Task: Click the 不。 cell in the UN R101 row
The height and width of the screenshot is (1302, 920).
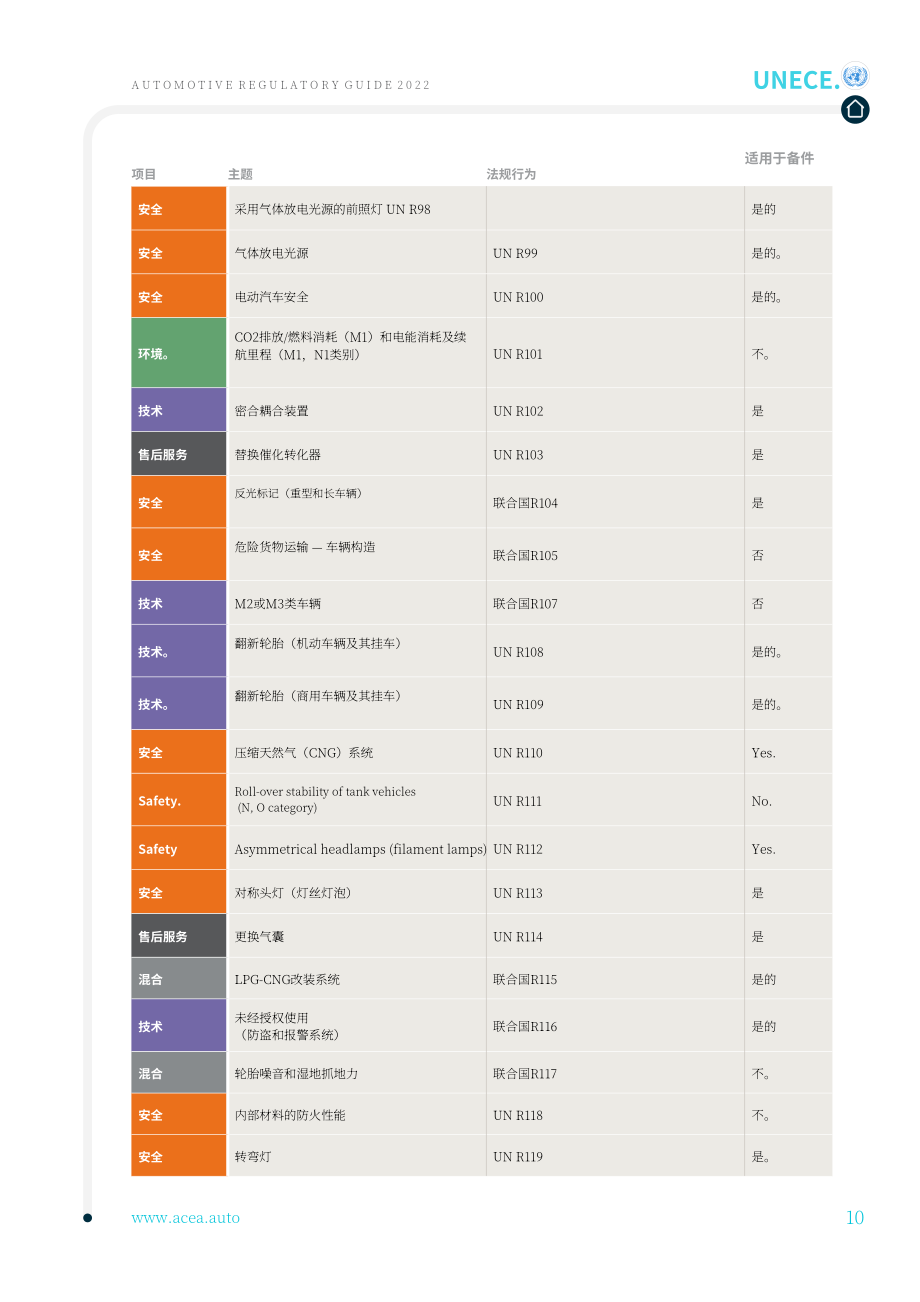Action: point(788,353)
